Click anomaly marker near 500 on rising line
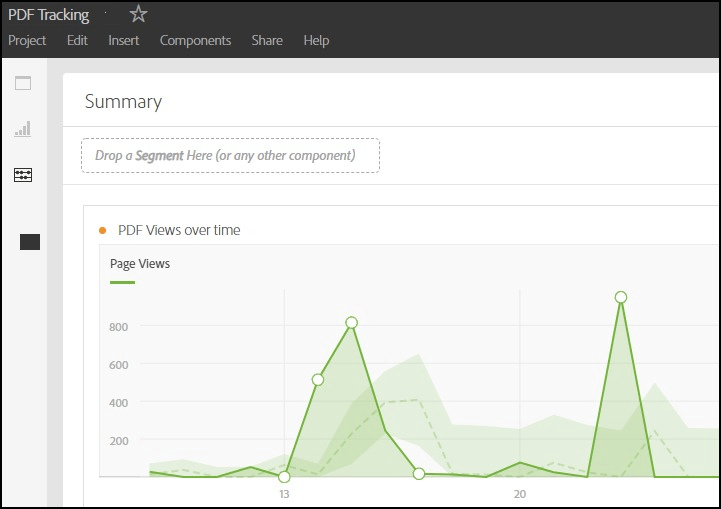Image resolution: width=721 pixels, height=509 pixels. pos(318,380)
